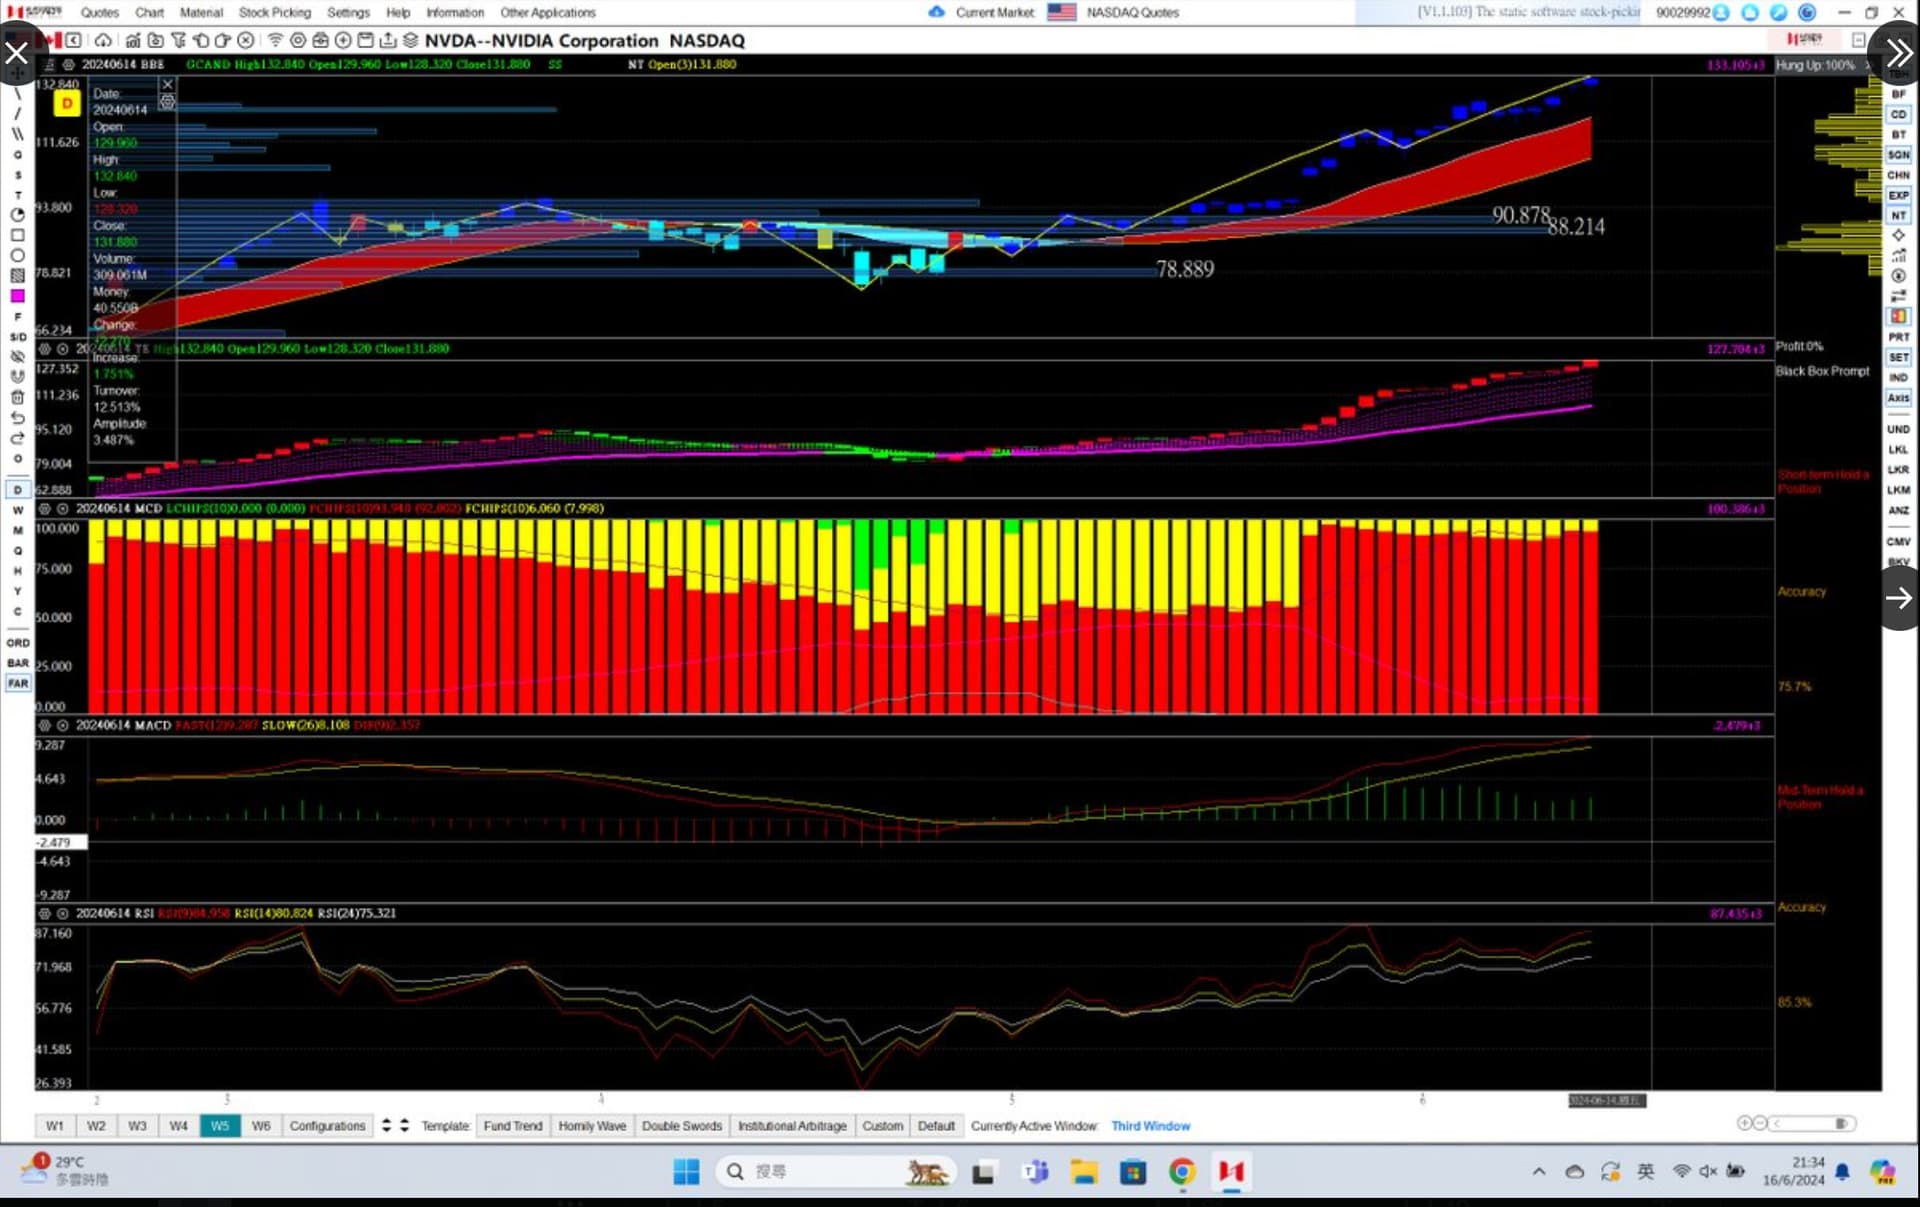This screenshot has width=1920, height=1207.
Task: Click the PRT button in right sidebar
Action: pyautogui.click(x=1898, y=337)
